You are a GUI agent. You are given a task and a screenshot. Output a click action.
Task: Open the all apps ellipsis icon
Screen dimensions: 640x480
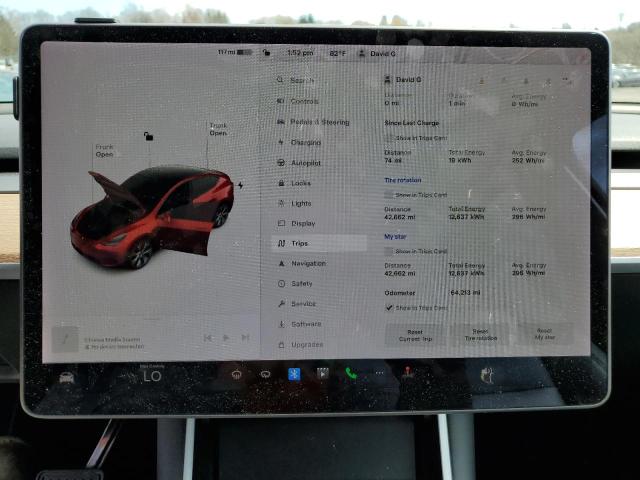[380, 373]
